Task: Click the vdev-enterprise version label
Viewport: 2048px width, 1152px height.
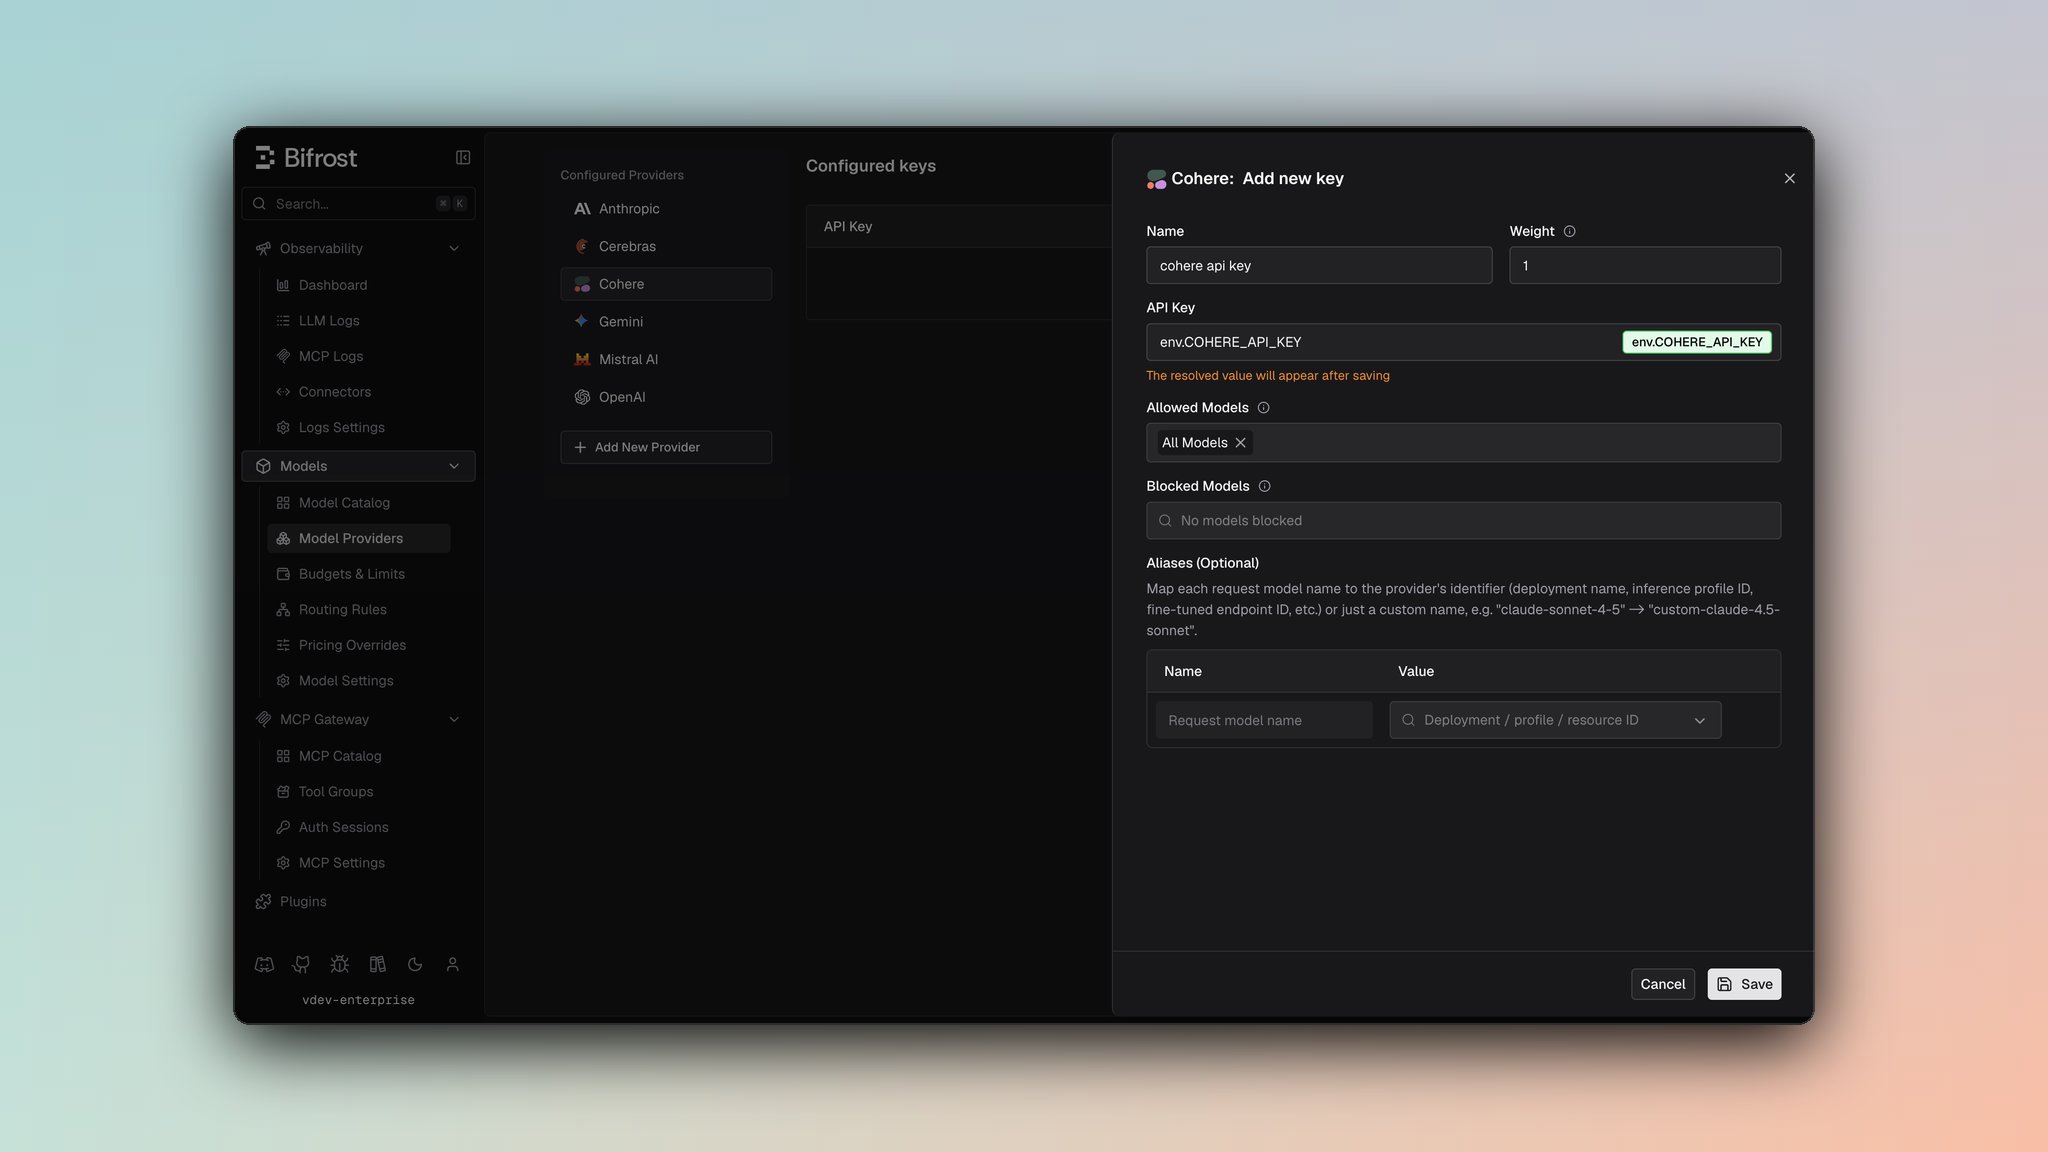Action: [x=358, y=1000]
